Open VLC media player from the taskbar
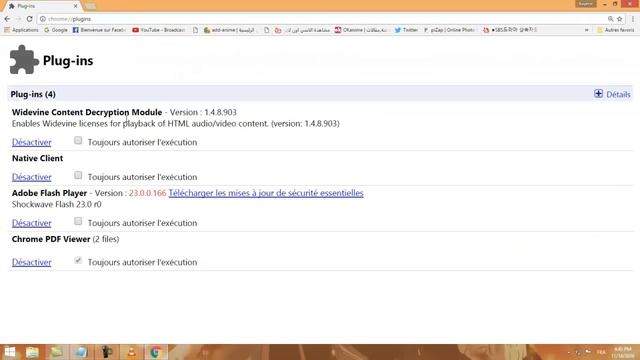The height and width of the screenshot is (360, 640). [x=131, y=352]
